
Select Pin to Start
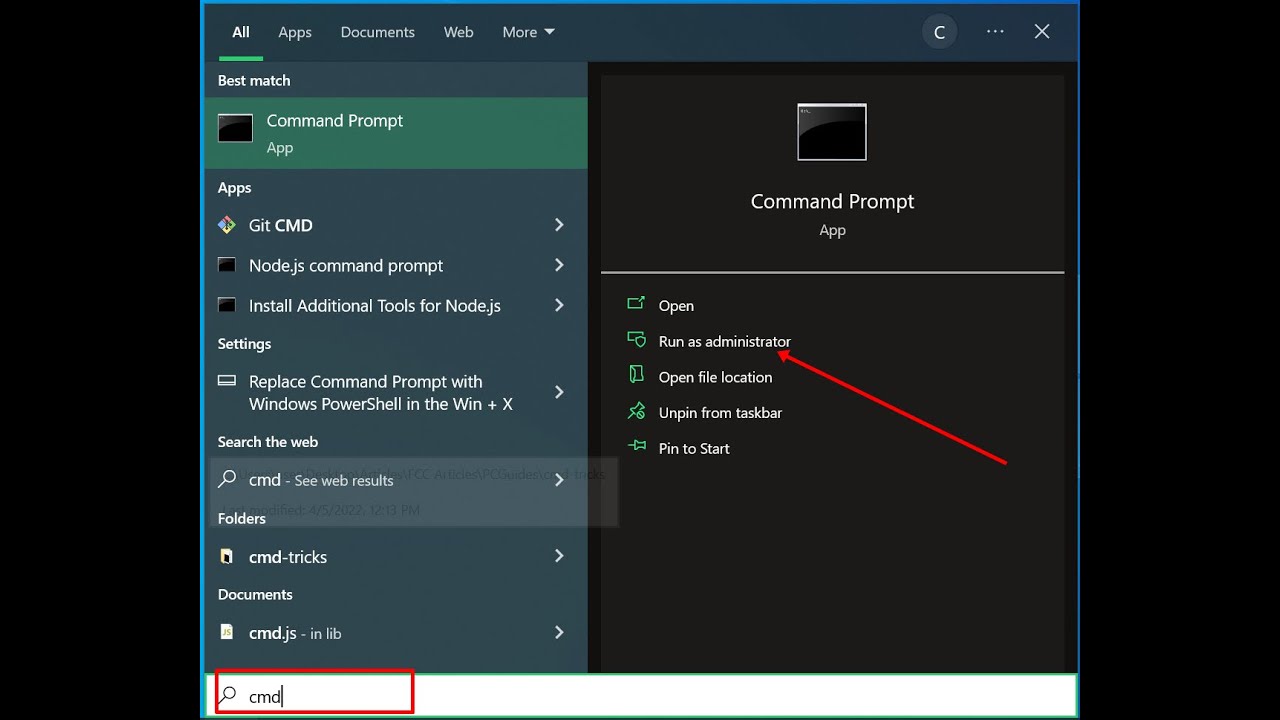(x=694, y=449)
